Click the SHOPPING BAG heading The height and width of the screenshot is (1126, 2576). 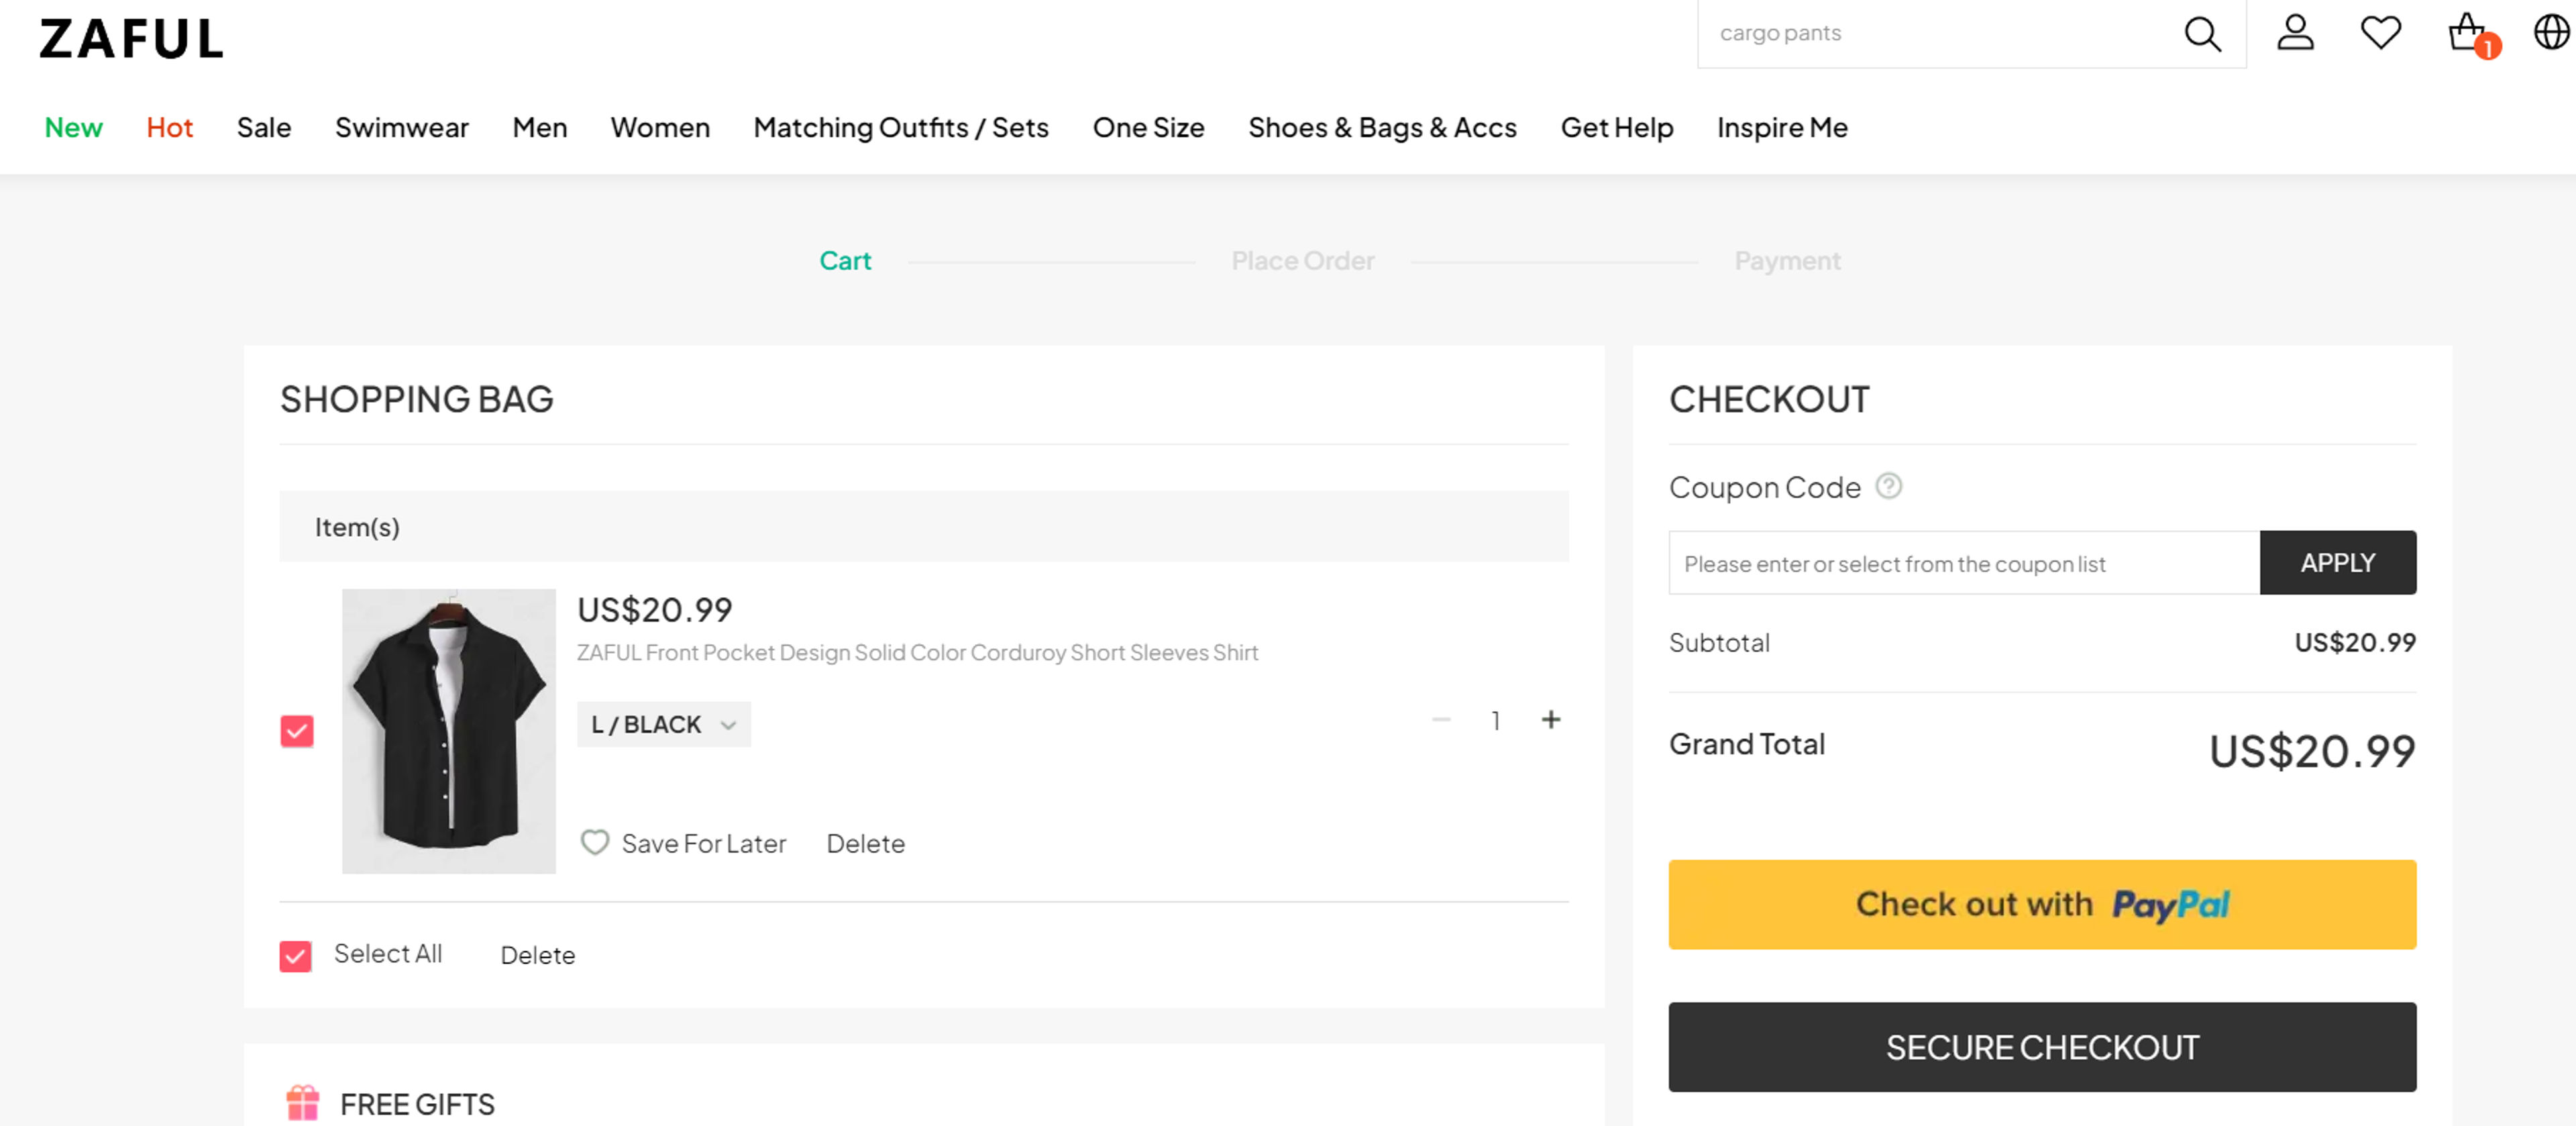pyautogui.click(x=416, y=399)
